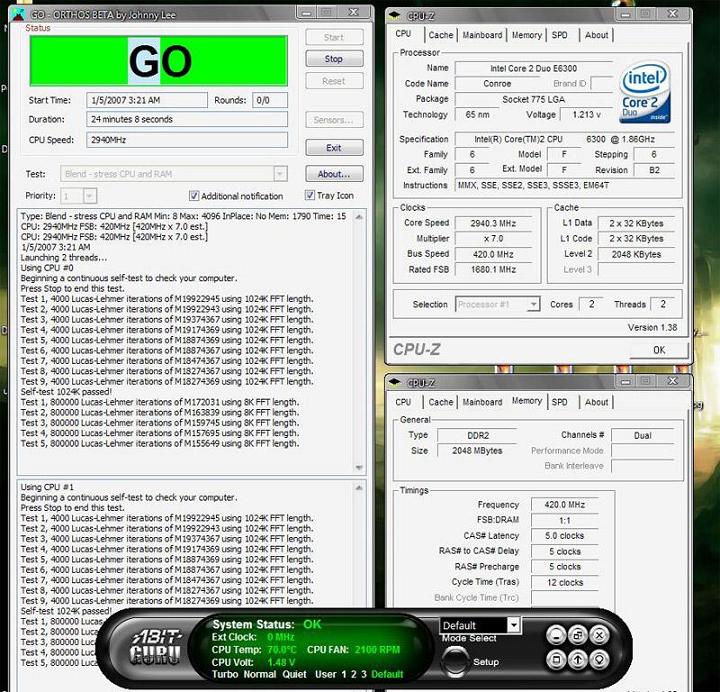Switch to Memory tab in upper CPU-Z window
720x692 pixels.
[526, 35]
